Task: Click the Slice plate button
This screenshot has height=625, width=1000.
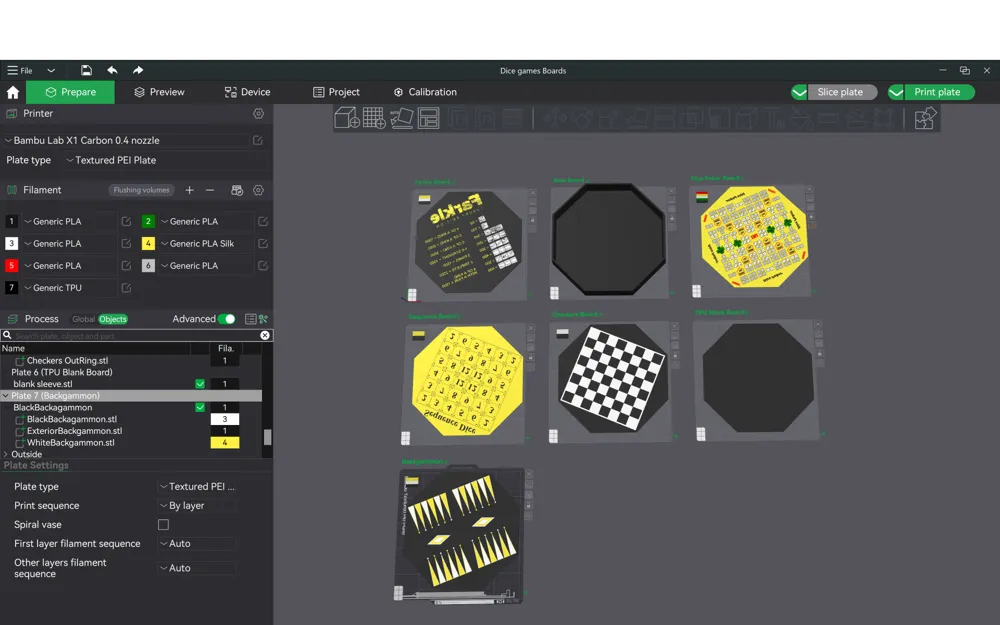Action: point(841,92)
